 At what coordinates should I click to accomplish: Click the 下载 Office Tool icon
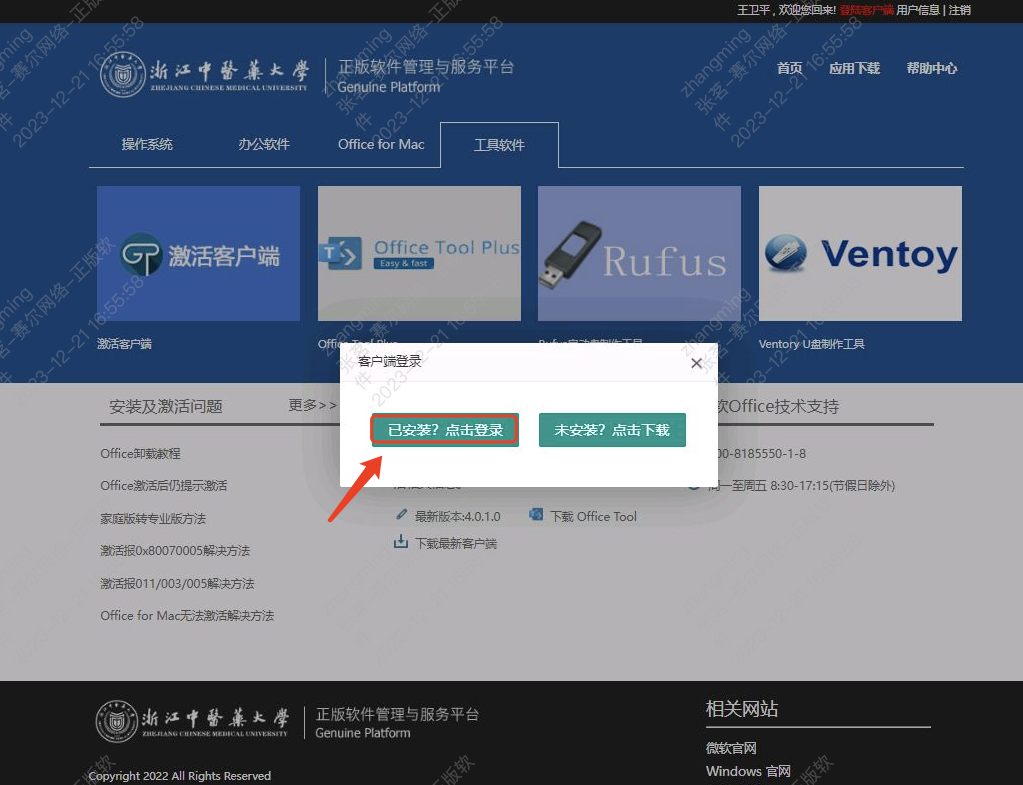[536, 515]
